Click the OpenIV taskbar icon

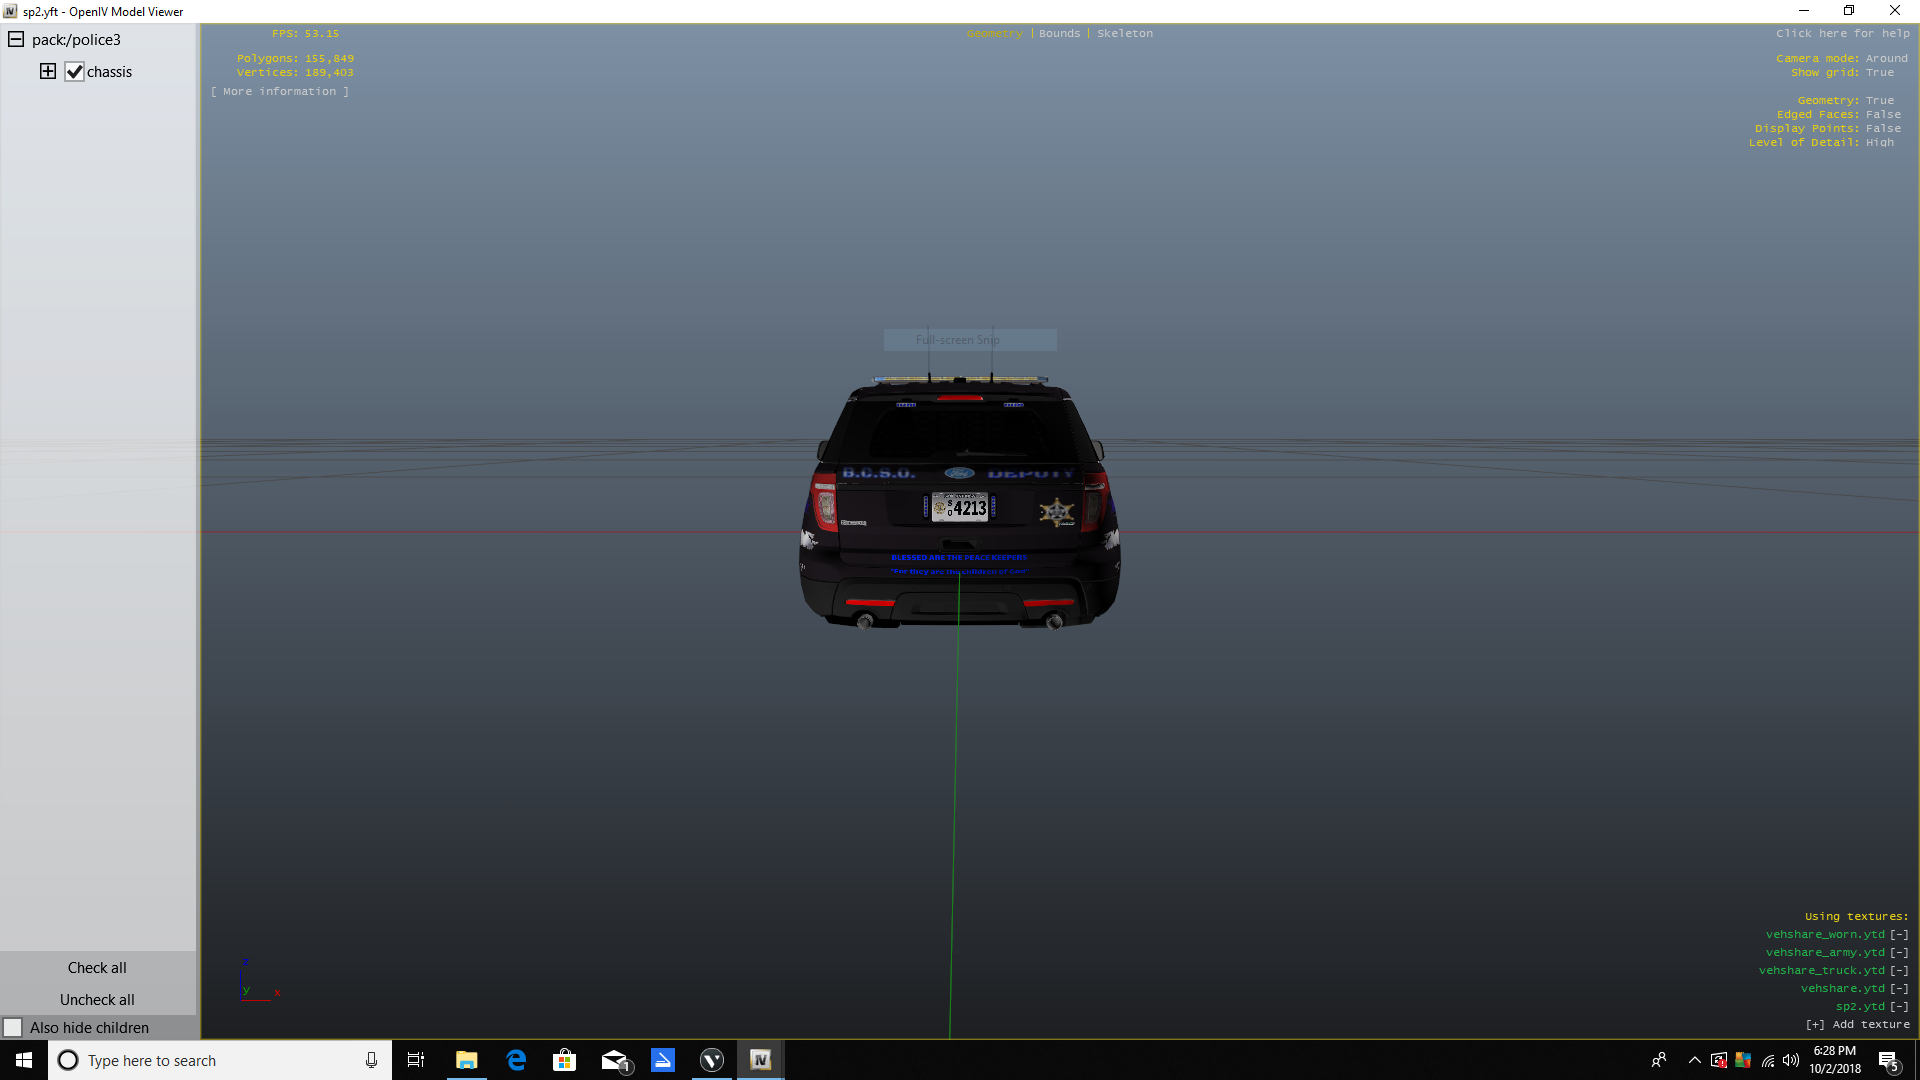(x=760, y=1060)
